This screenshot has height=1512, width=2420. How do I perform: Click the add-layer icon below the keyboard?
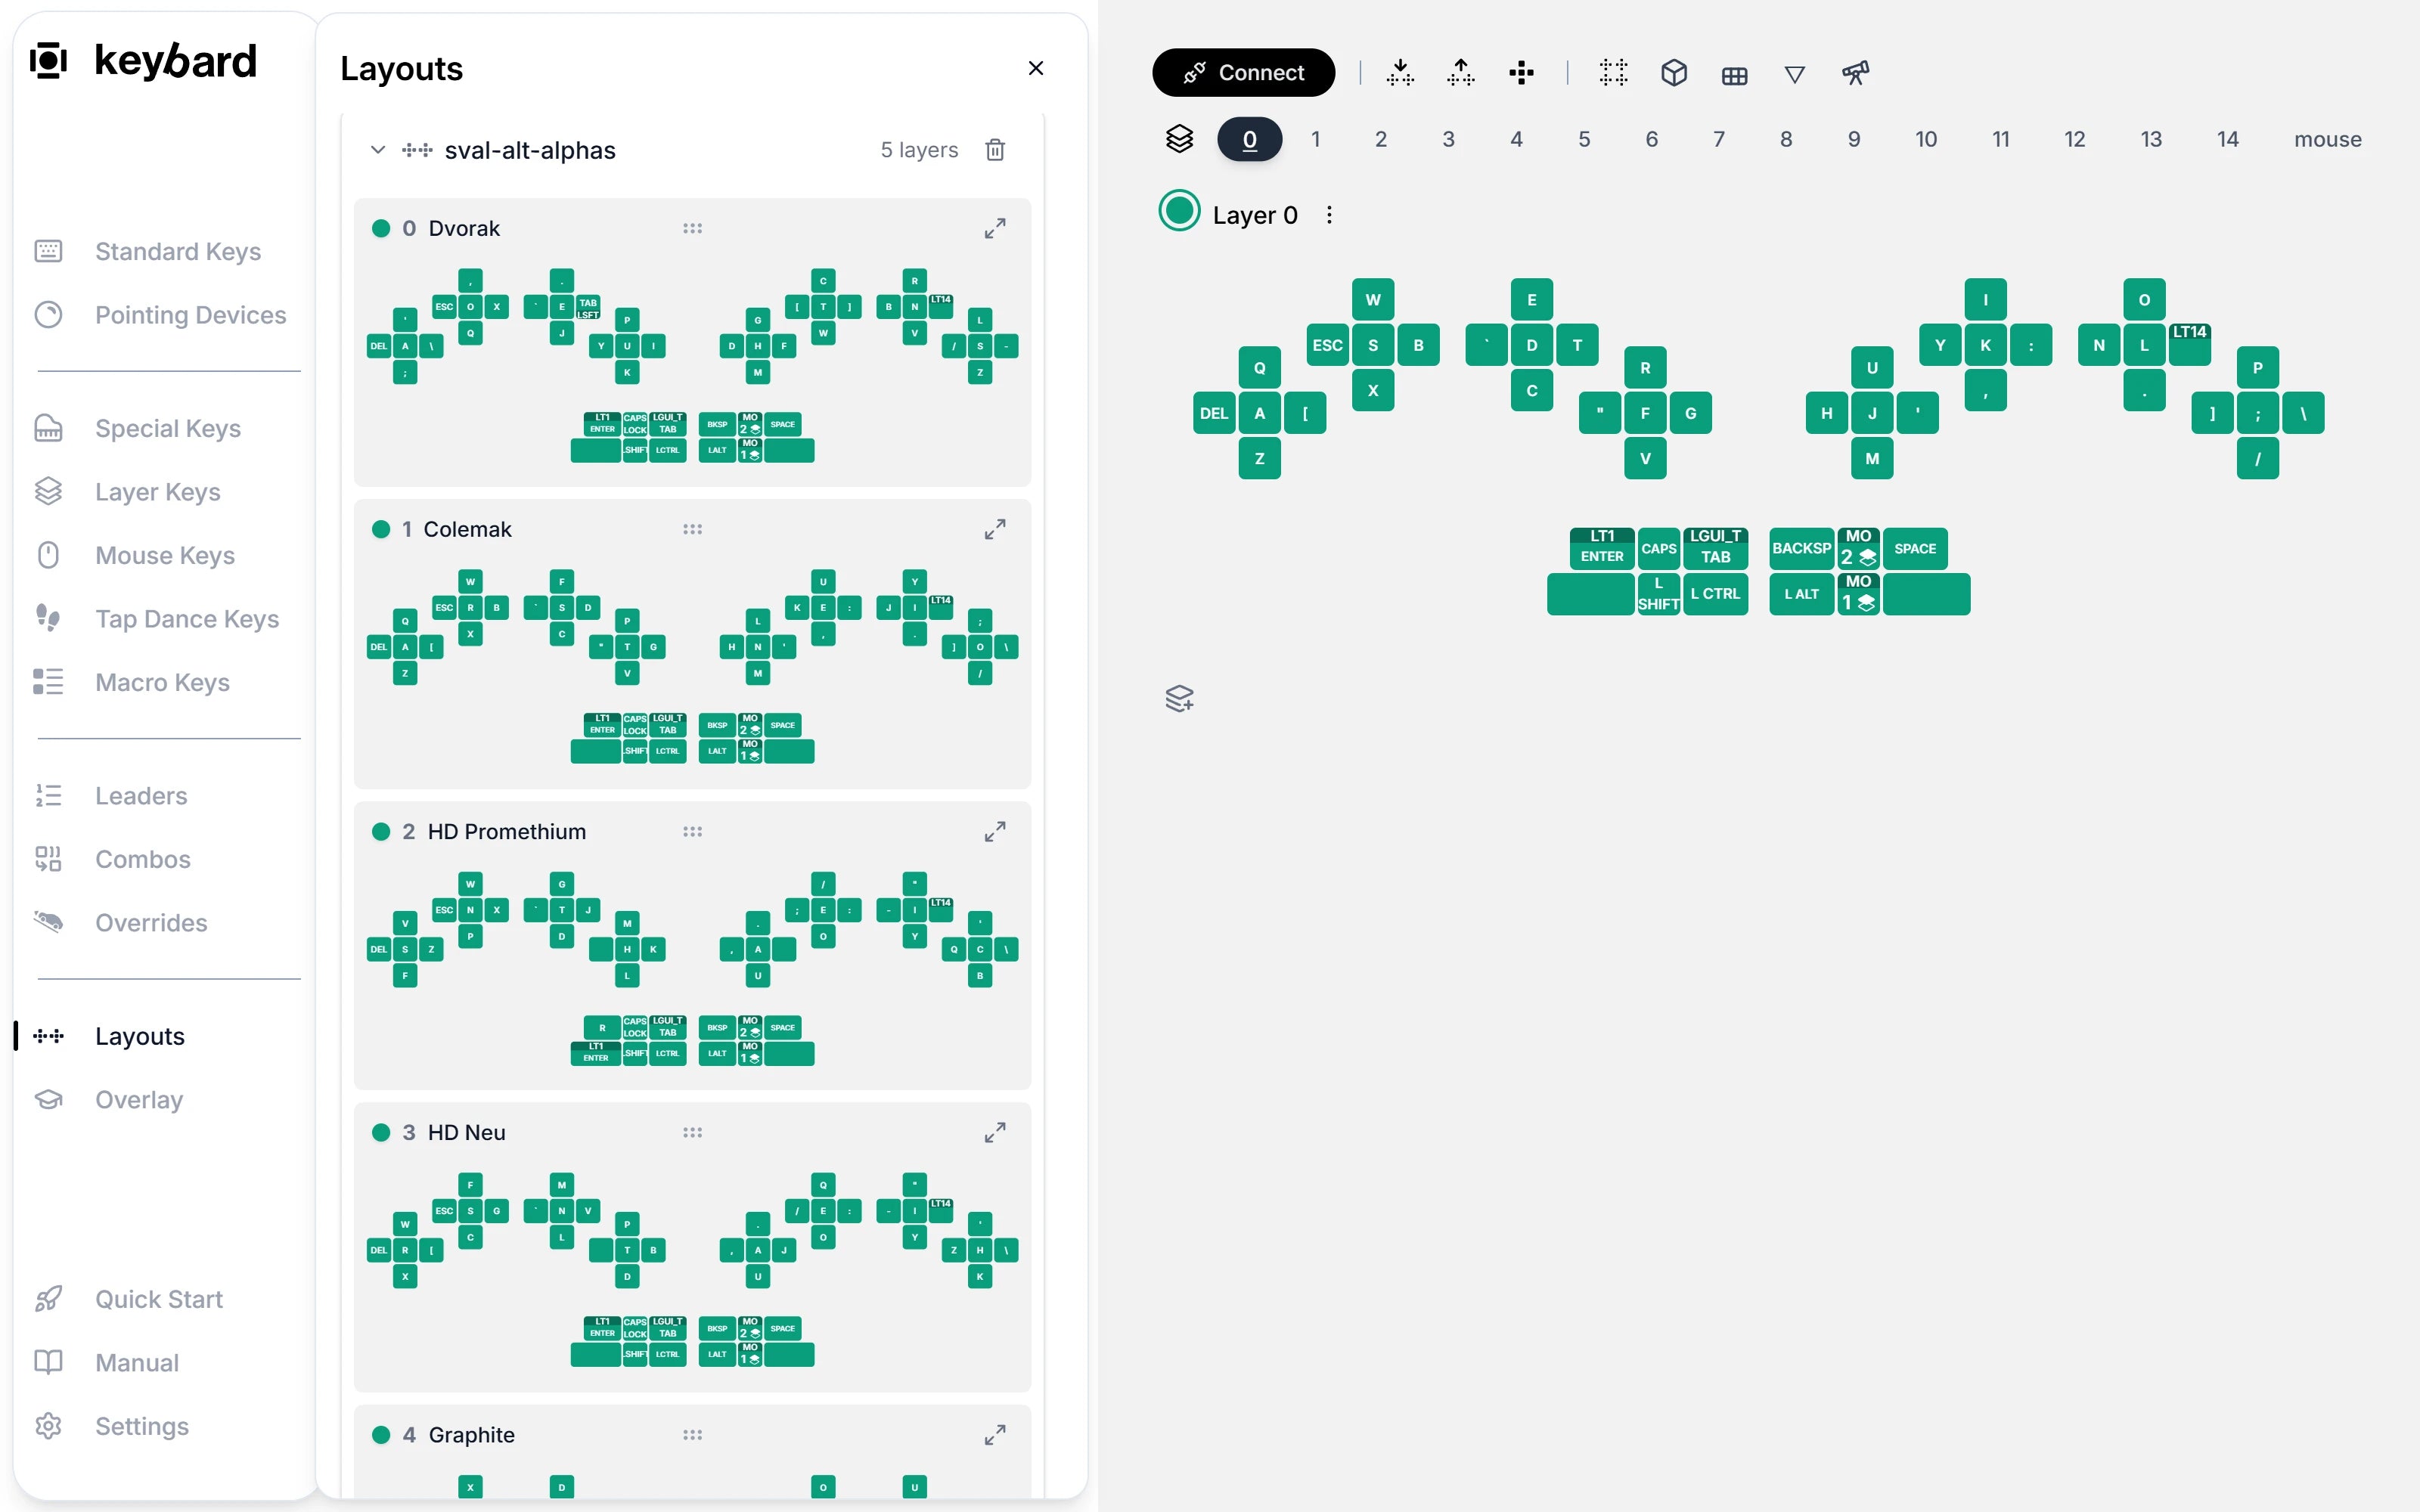tap(1179, 698)
